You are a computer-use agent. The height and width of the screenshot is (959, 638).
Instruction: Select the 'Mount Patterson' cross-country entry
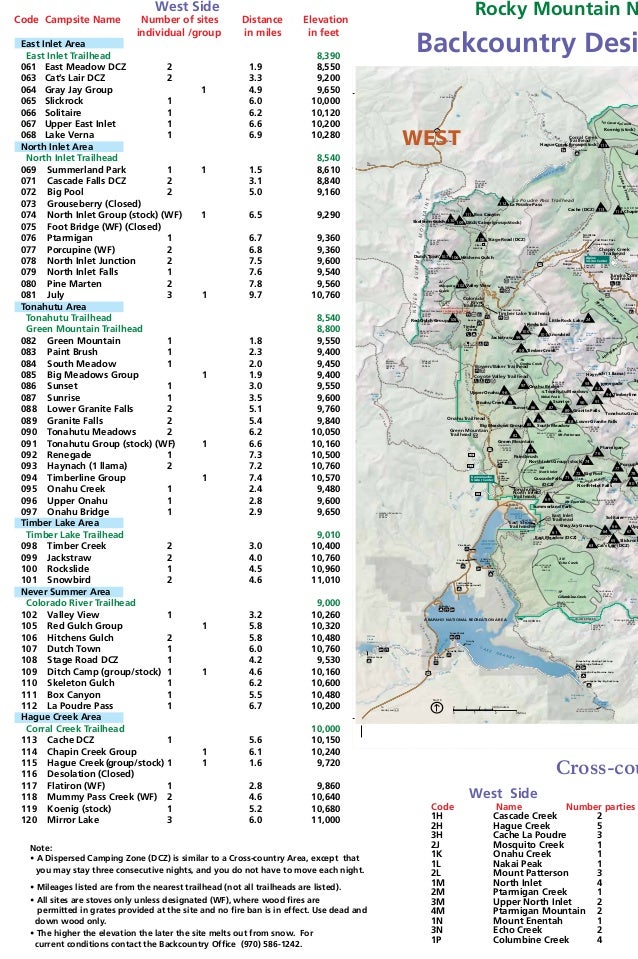point(530,873)
